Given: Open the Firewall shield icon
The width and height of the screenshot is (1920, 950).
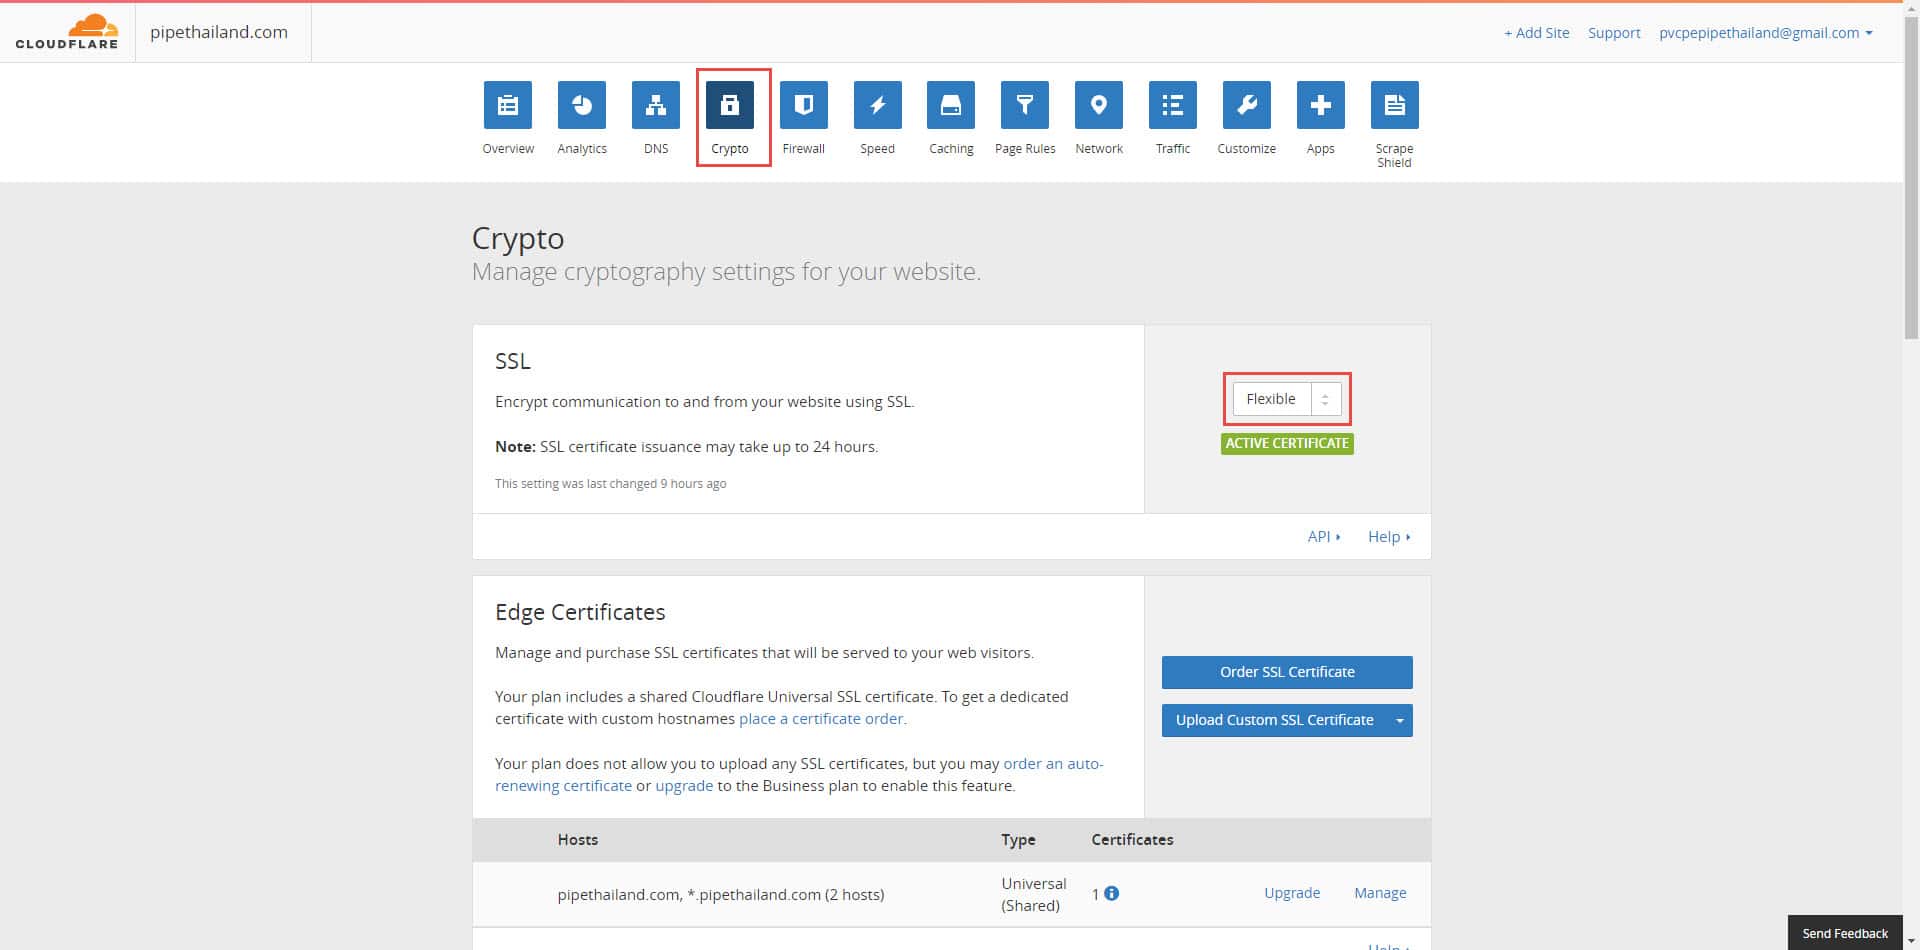Looking at the screenshot, I should tap(804, 105).
